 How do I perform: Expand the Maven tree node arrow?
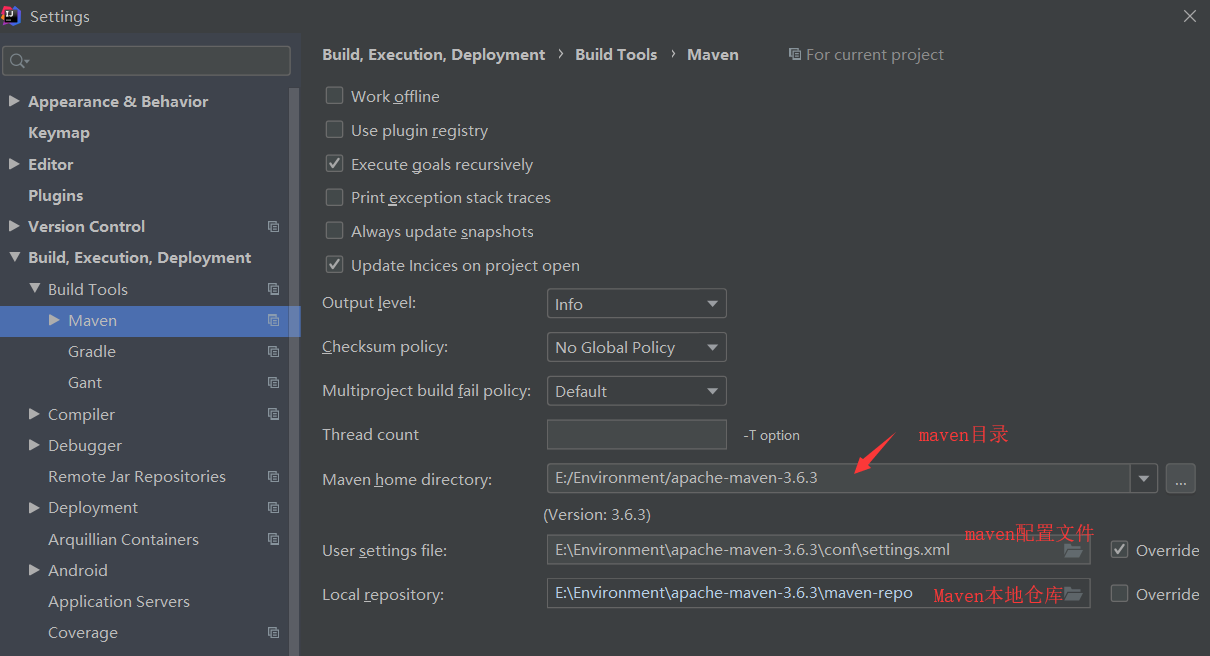pos(54,320)
